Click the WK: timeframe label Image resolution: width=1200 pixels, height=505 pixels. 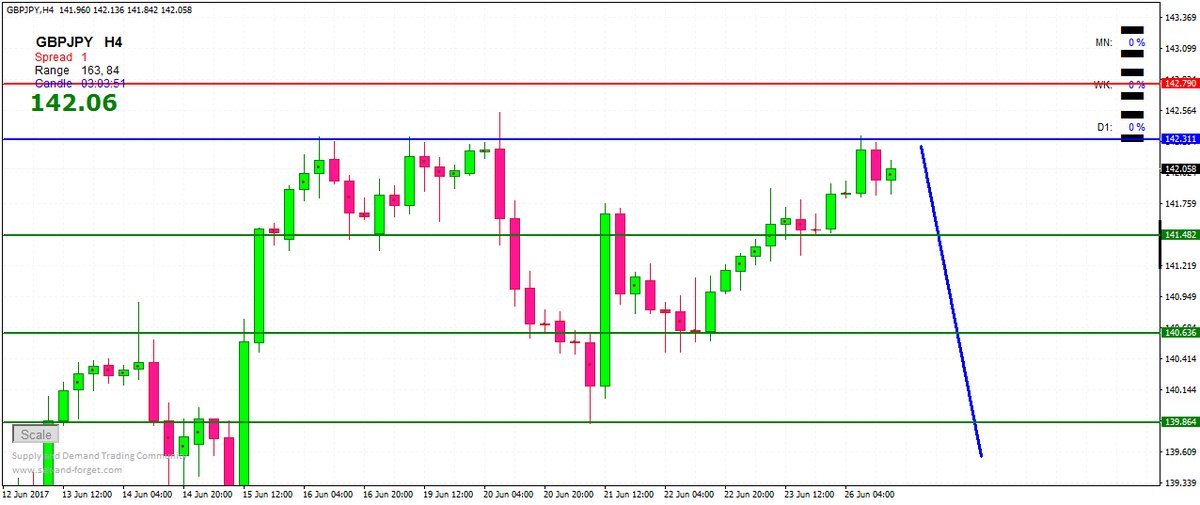tap(1104, 85)
